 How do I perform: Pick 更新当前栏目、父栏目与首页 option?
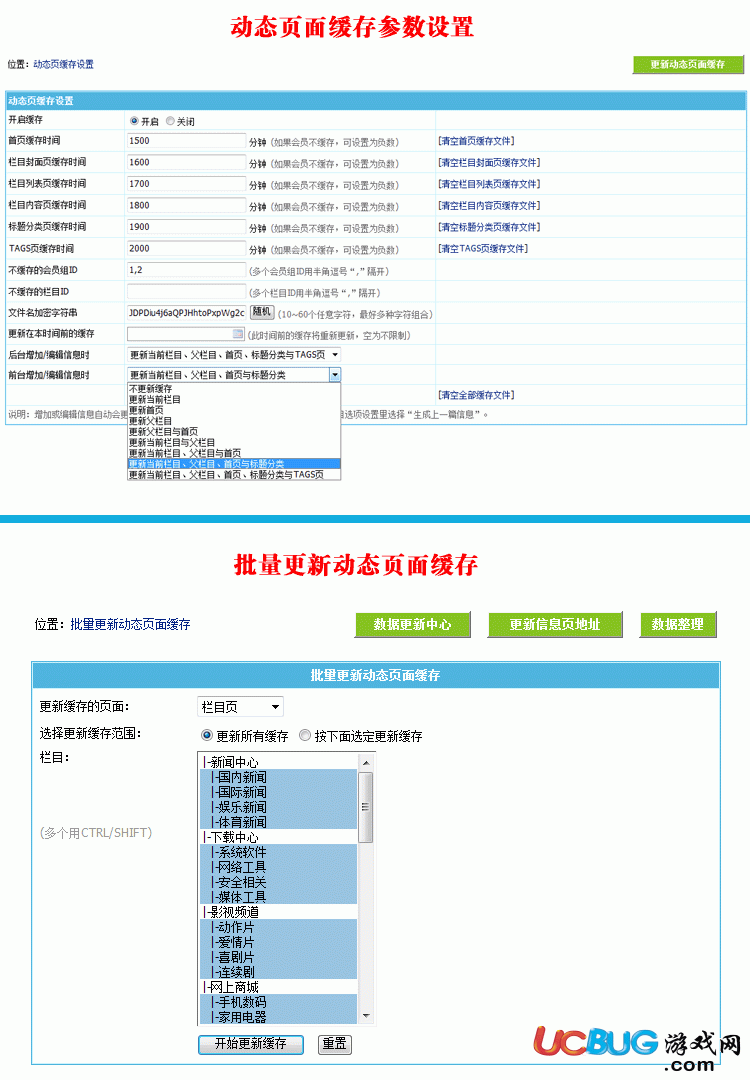[x=234, y=453]
